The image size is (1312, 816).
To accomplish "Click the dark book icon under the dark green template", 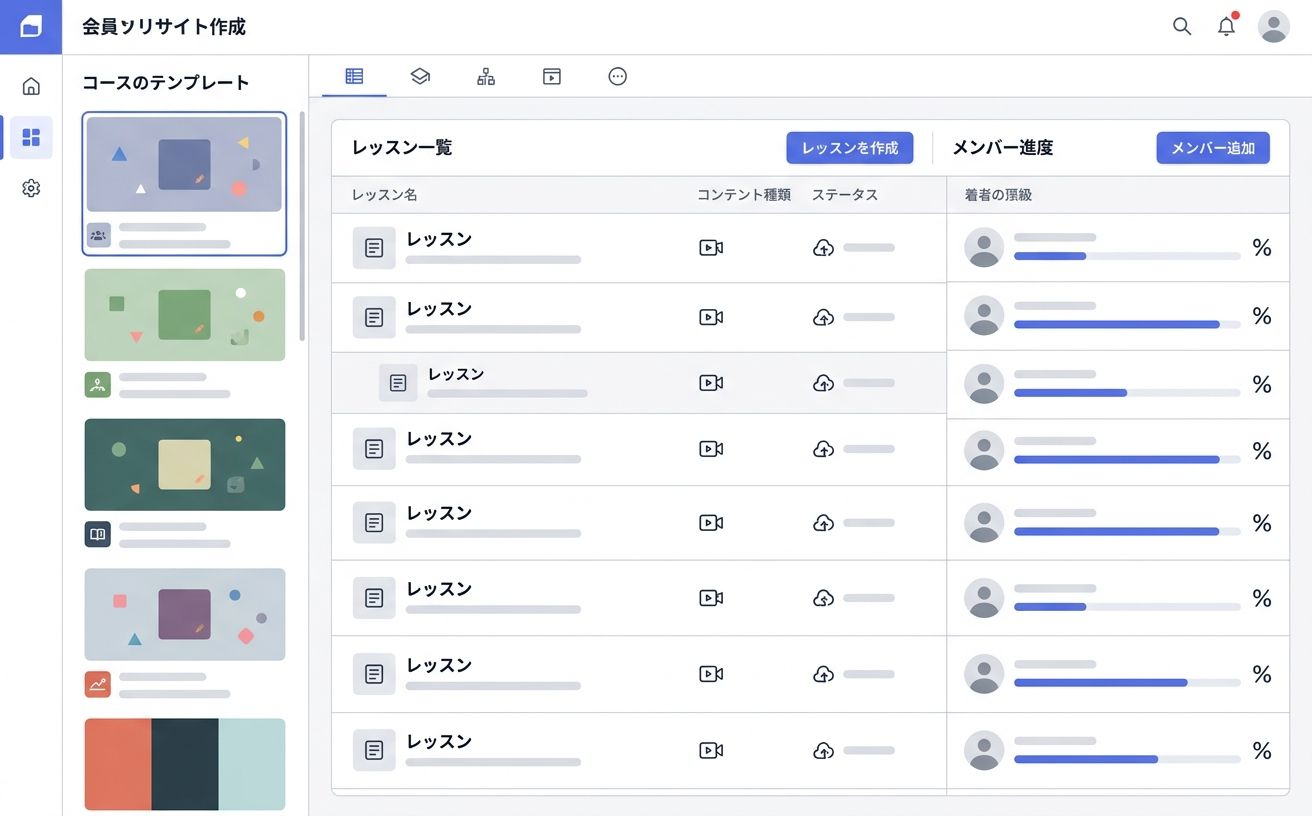I will 98,534.
